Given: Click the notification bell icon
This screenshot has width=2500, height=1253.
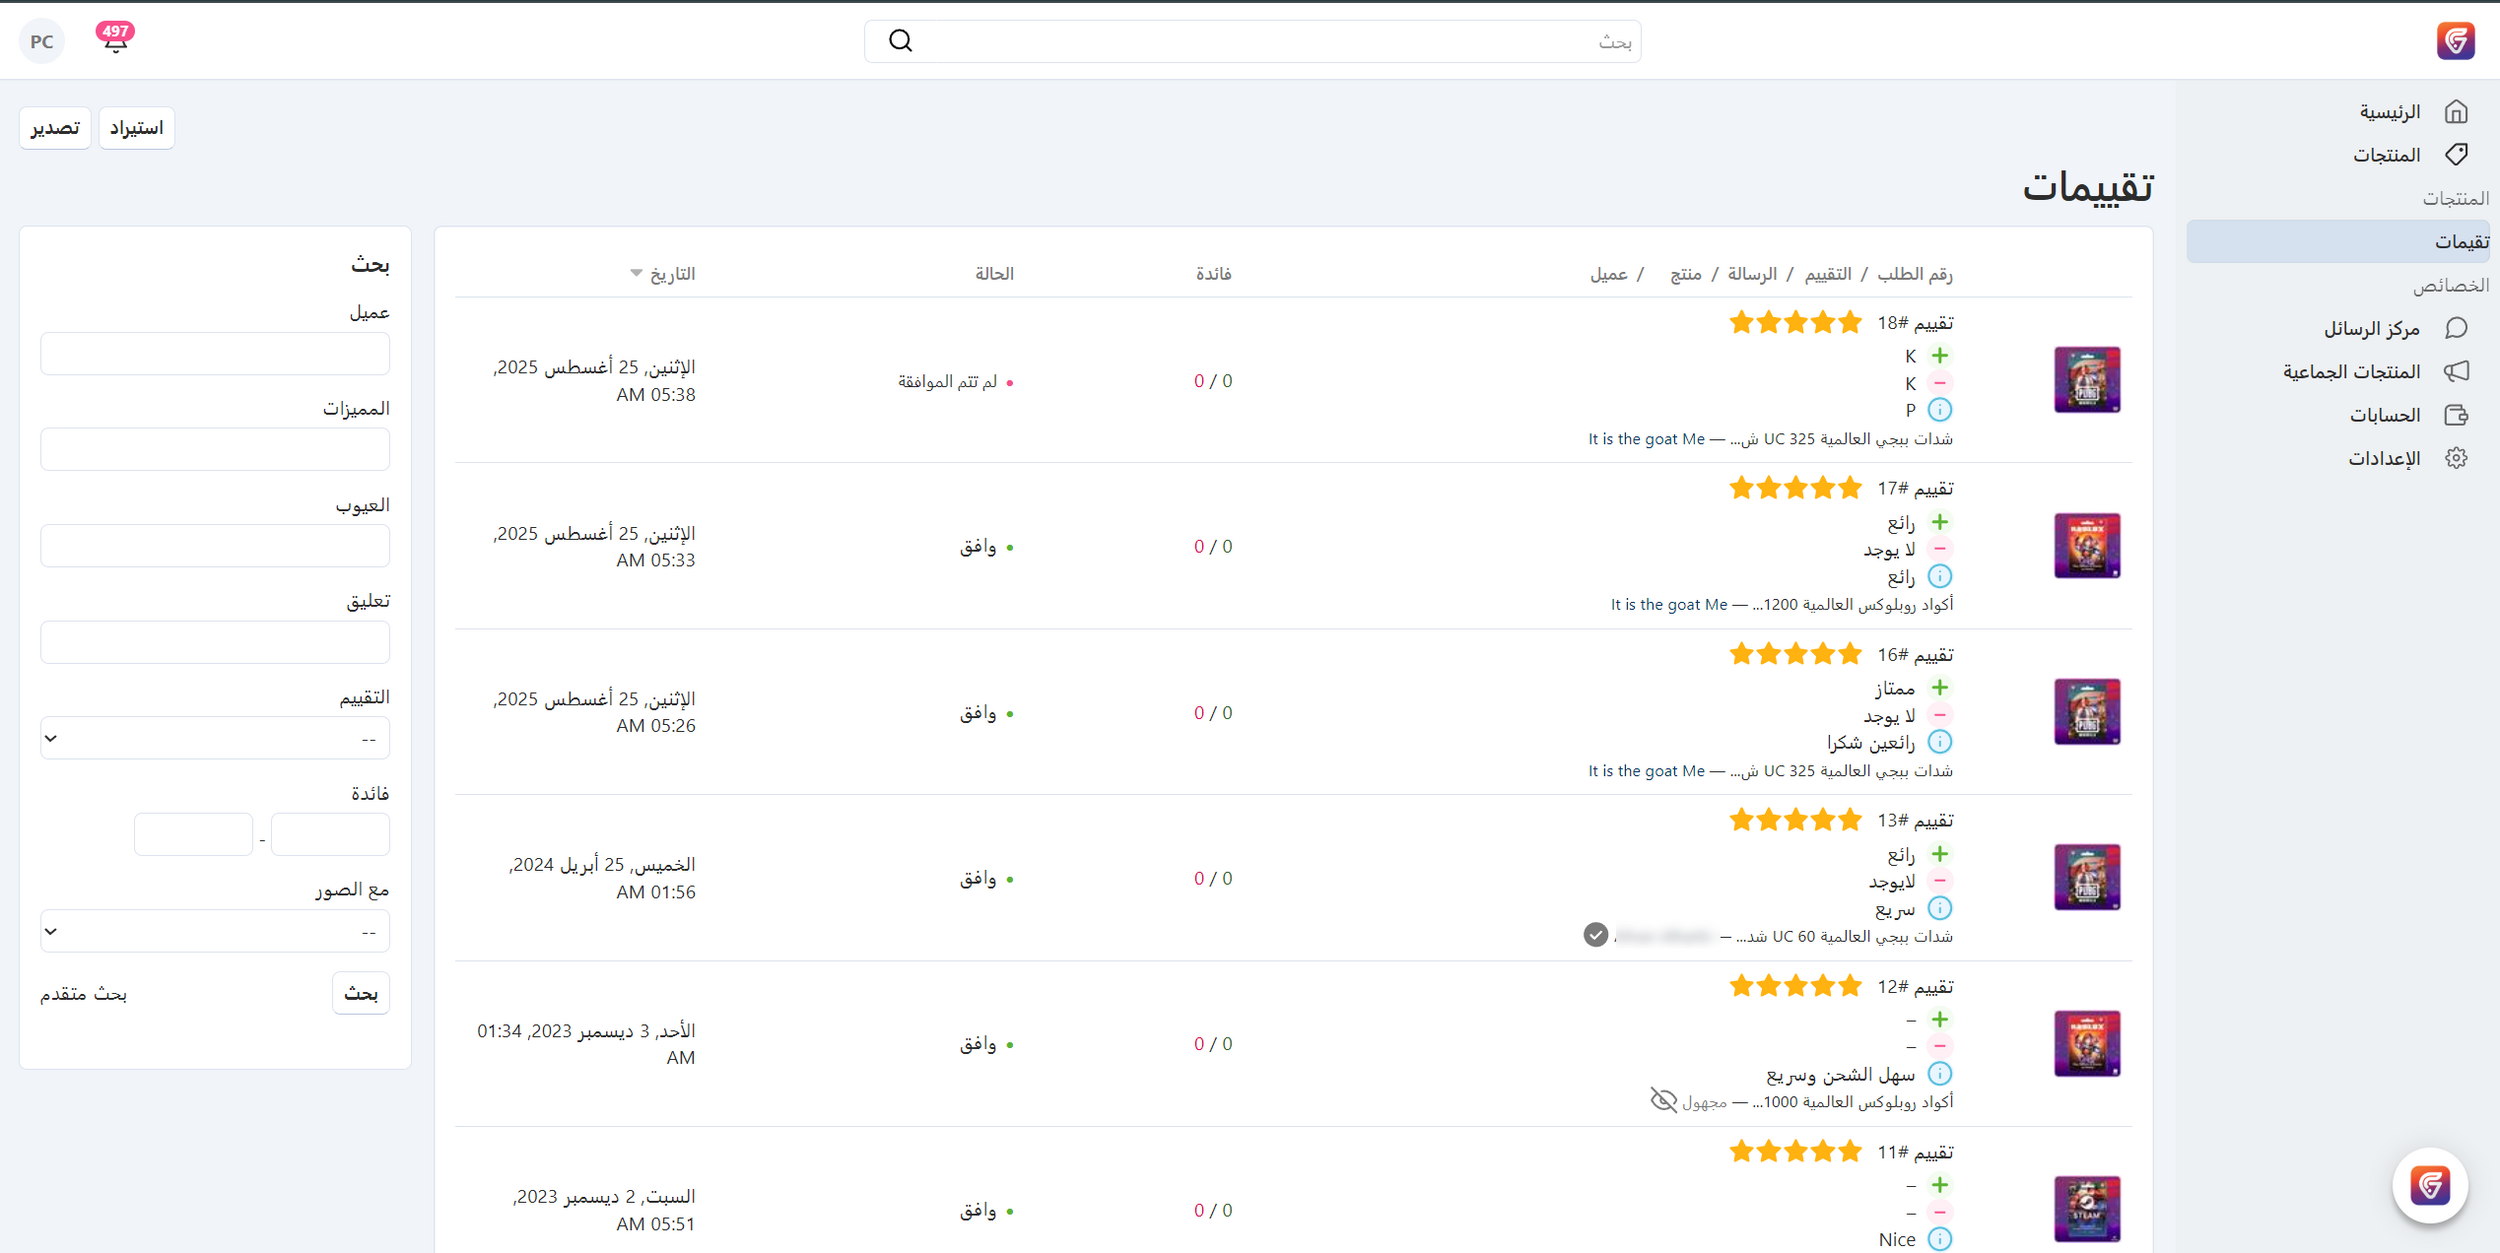Looking at the screenshot, I should click(x=115, y=41).
